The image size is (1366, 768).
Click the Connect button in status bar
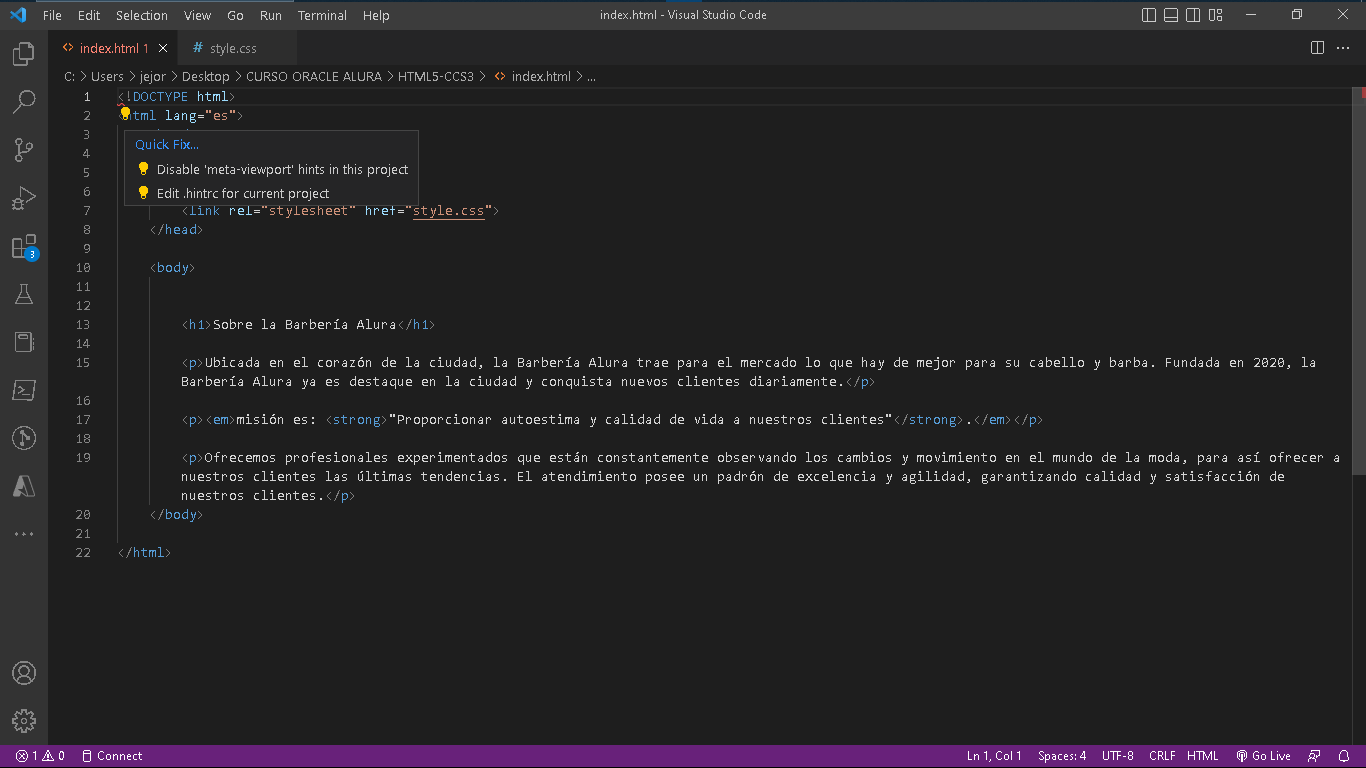tap(112, 756)
